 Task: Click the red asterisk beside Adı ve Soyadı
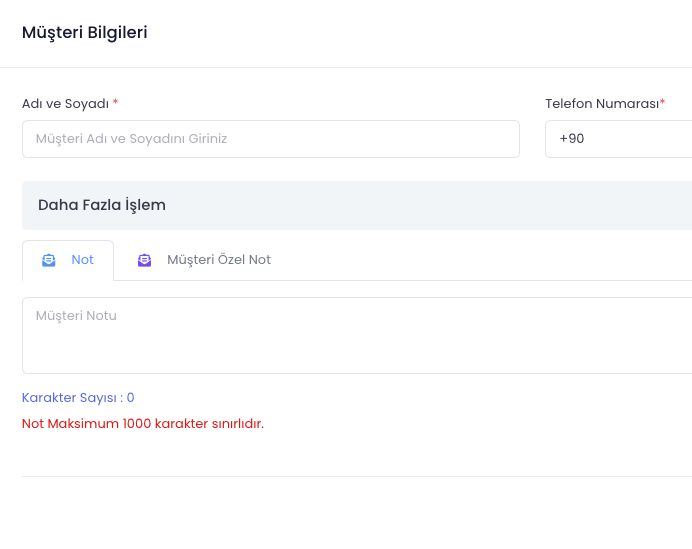[115, 103]
